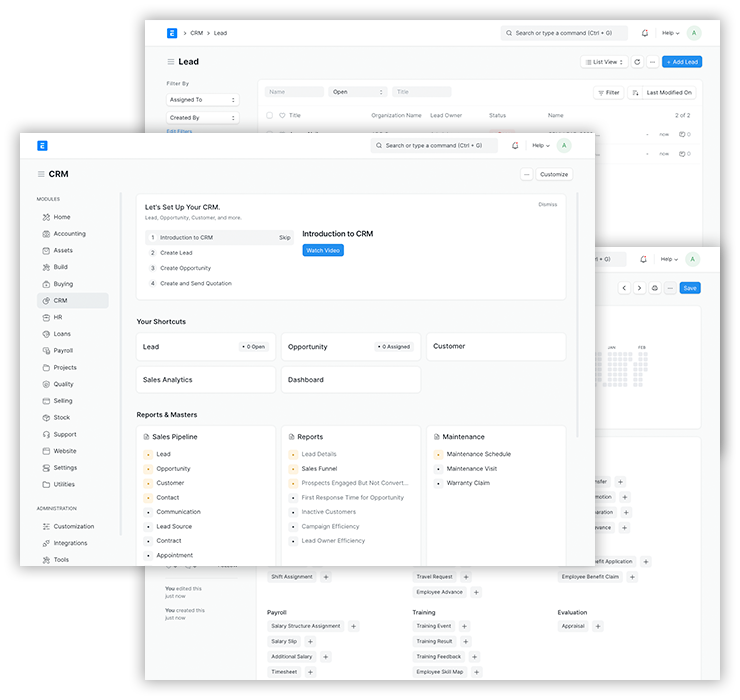Image resolution: width=740 pixels, height=700 pixels.
Task: Open the Assigned To filter dropdown
Action: pyautogui.click(x=202, y=100)
